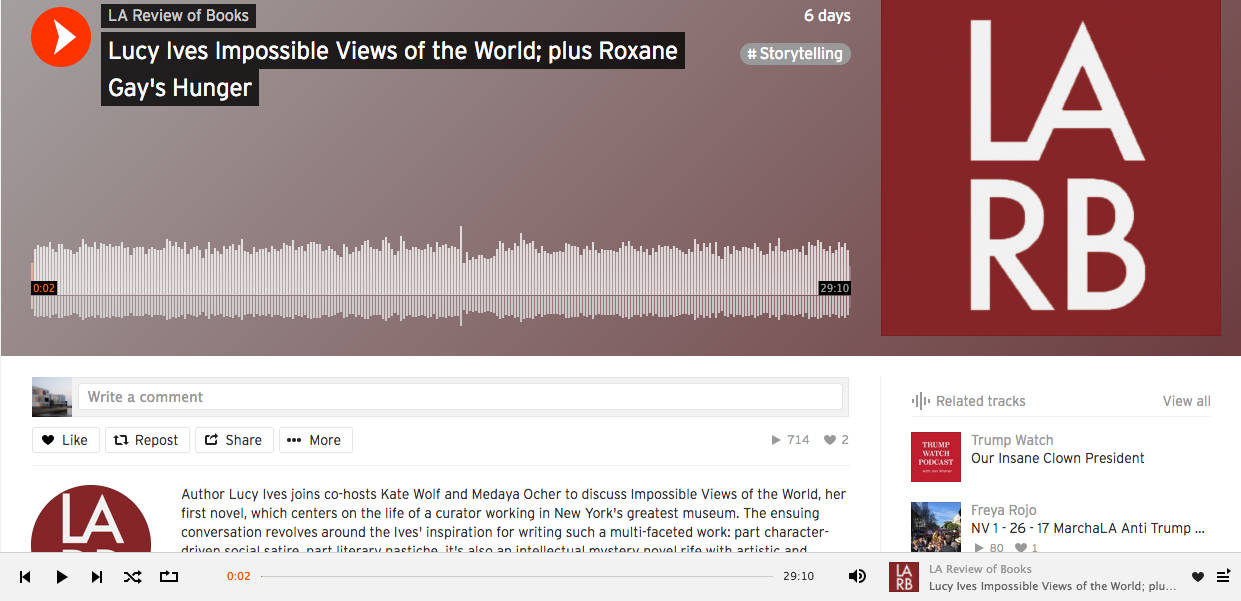Mute audio with the volume icon
This screenshot has width=1241, height=601.
coord(857,577)
